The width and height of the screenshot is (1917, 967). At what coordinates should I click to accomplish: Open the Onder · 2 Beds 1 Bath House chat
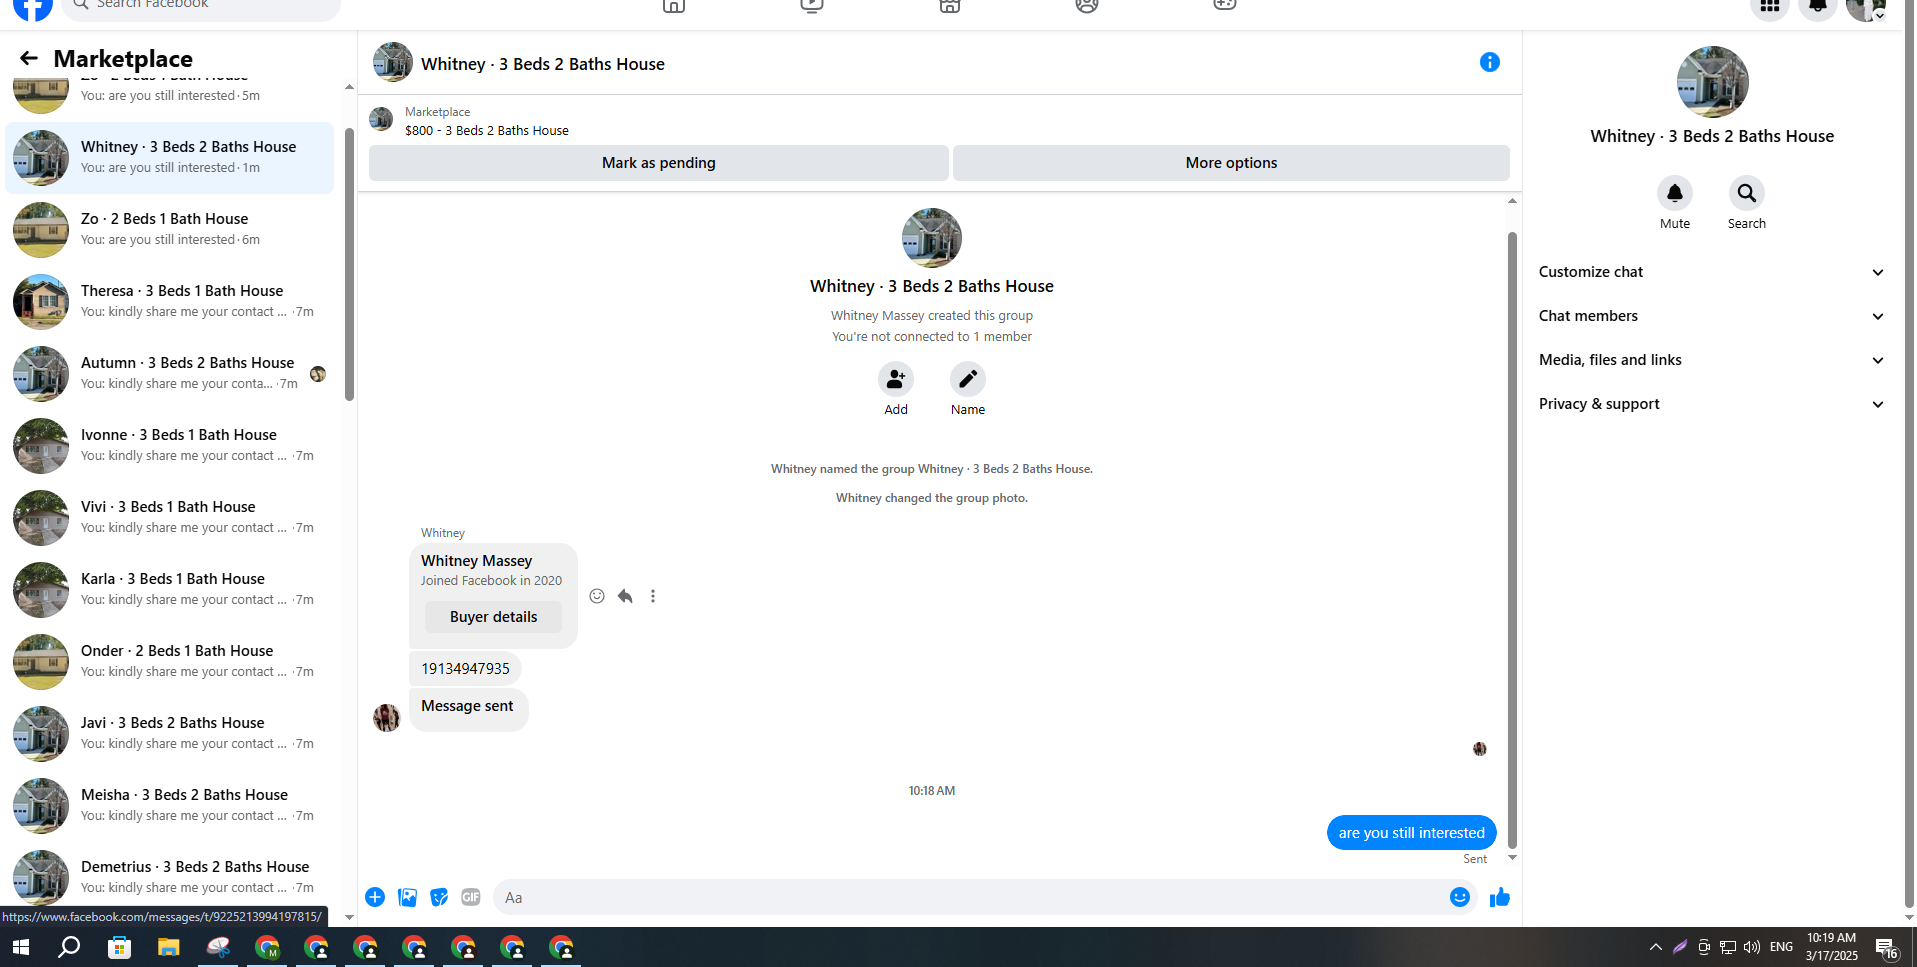point(170,661)
